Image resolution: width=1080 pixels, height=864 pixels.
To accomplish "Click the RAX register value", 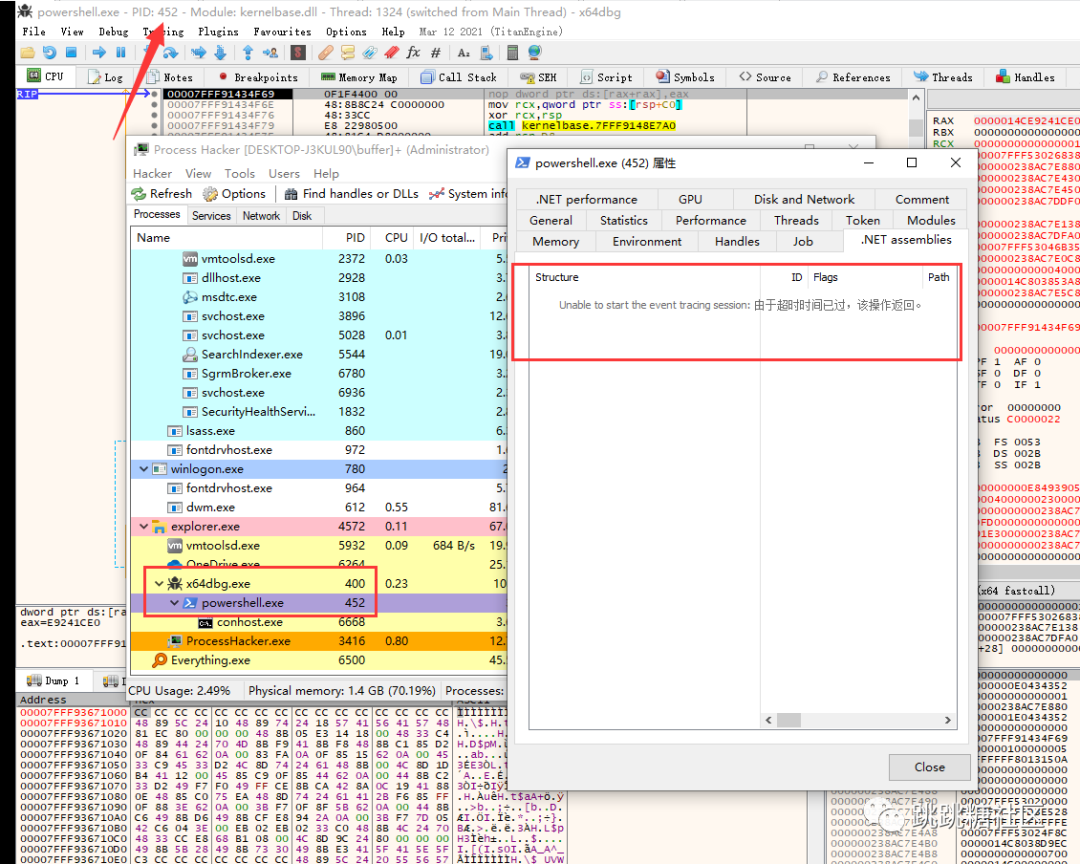I will (x=1026, y=121).
